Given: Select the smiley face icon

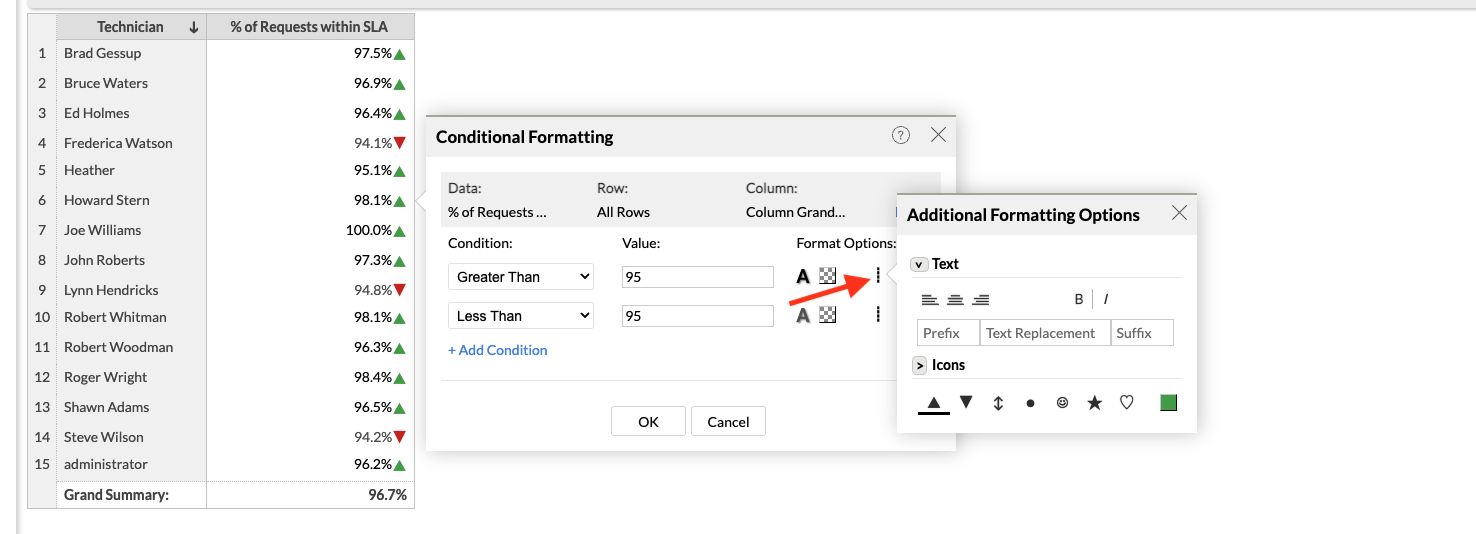Looking at the screenshot, I should coord(1062,402).
